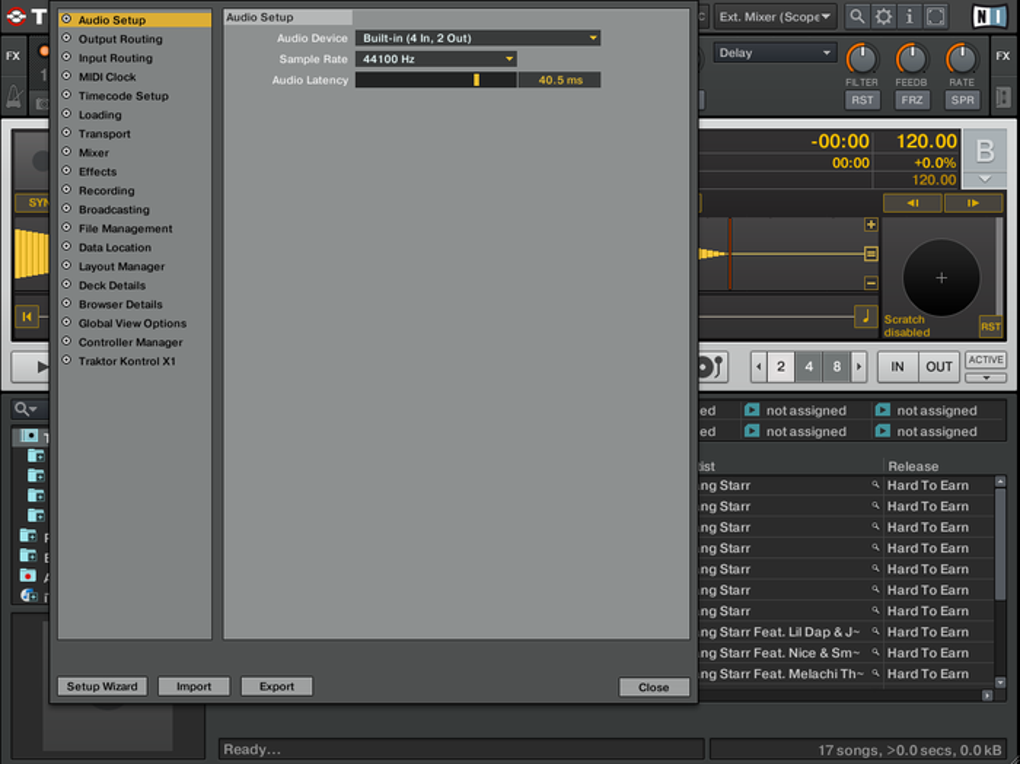Click the loop IN button
This screenshot has width=1020, height=764.
pyautogui.click(x=897, y=367)
